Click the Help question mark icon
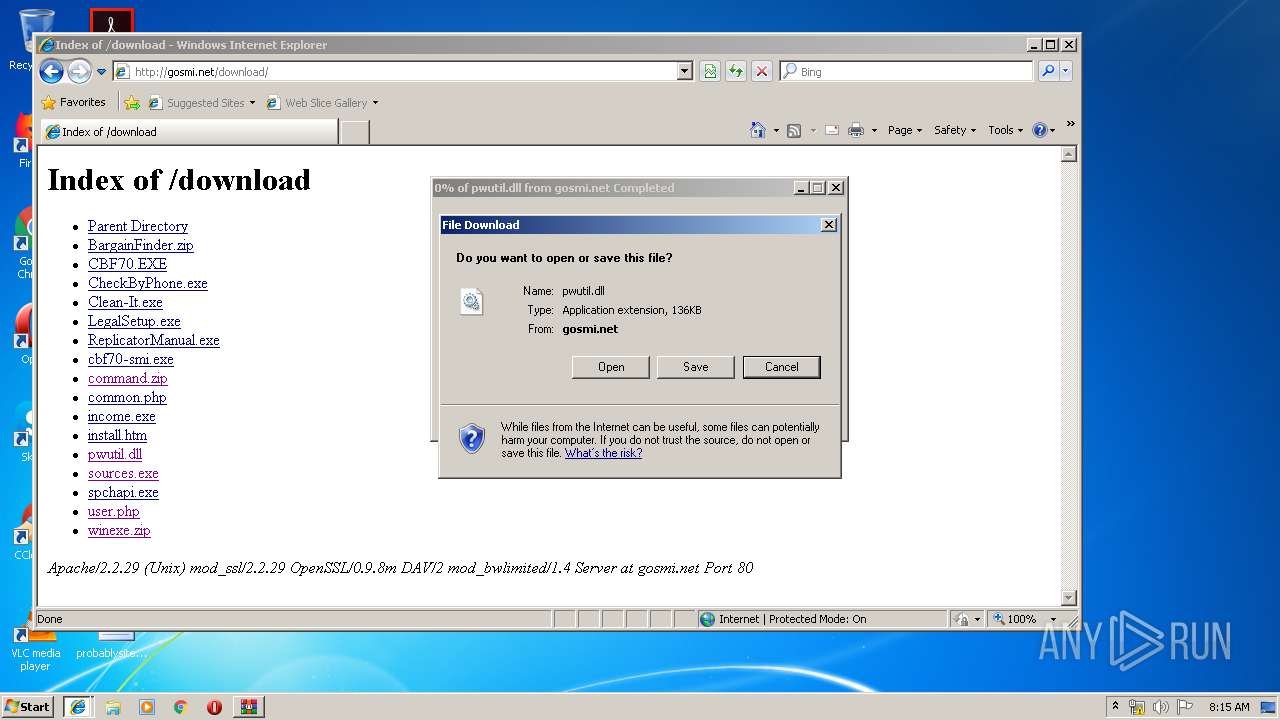Viewport: 1280px width, 720px height. coord(1040,130)
